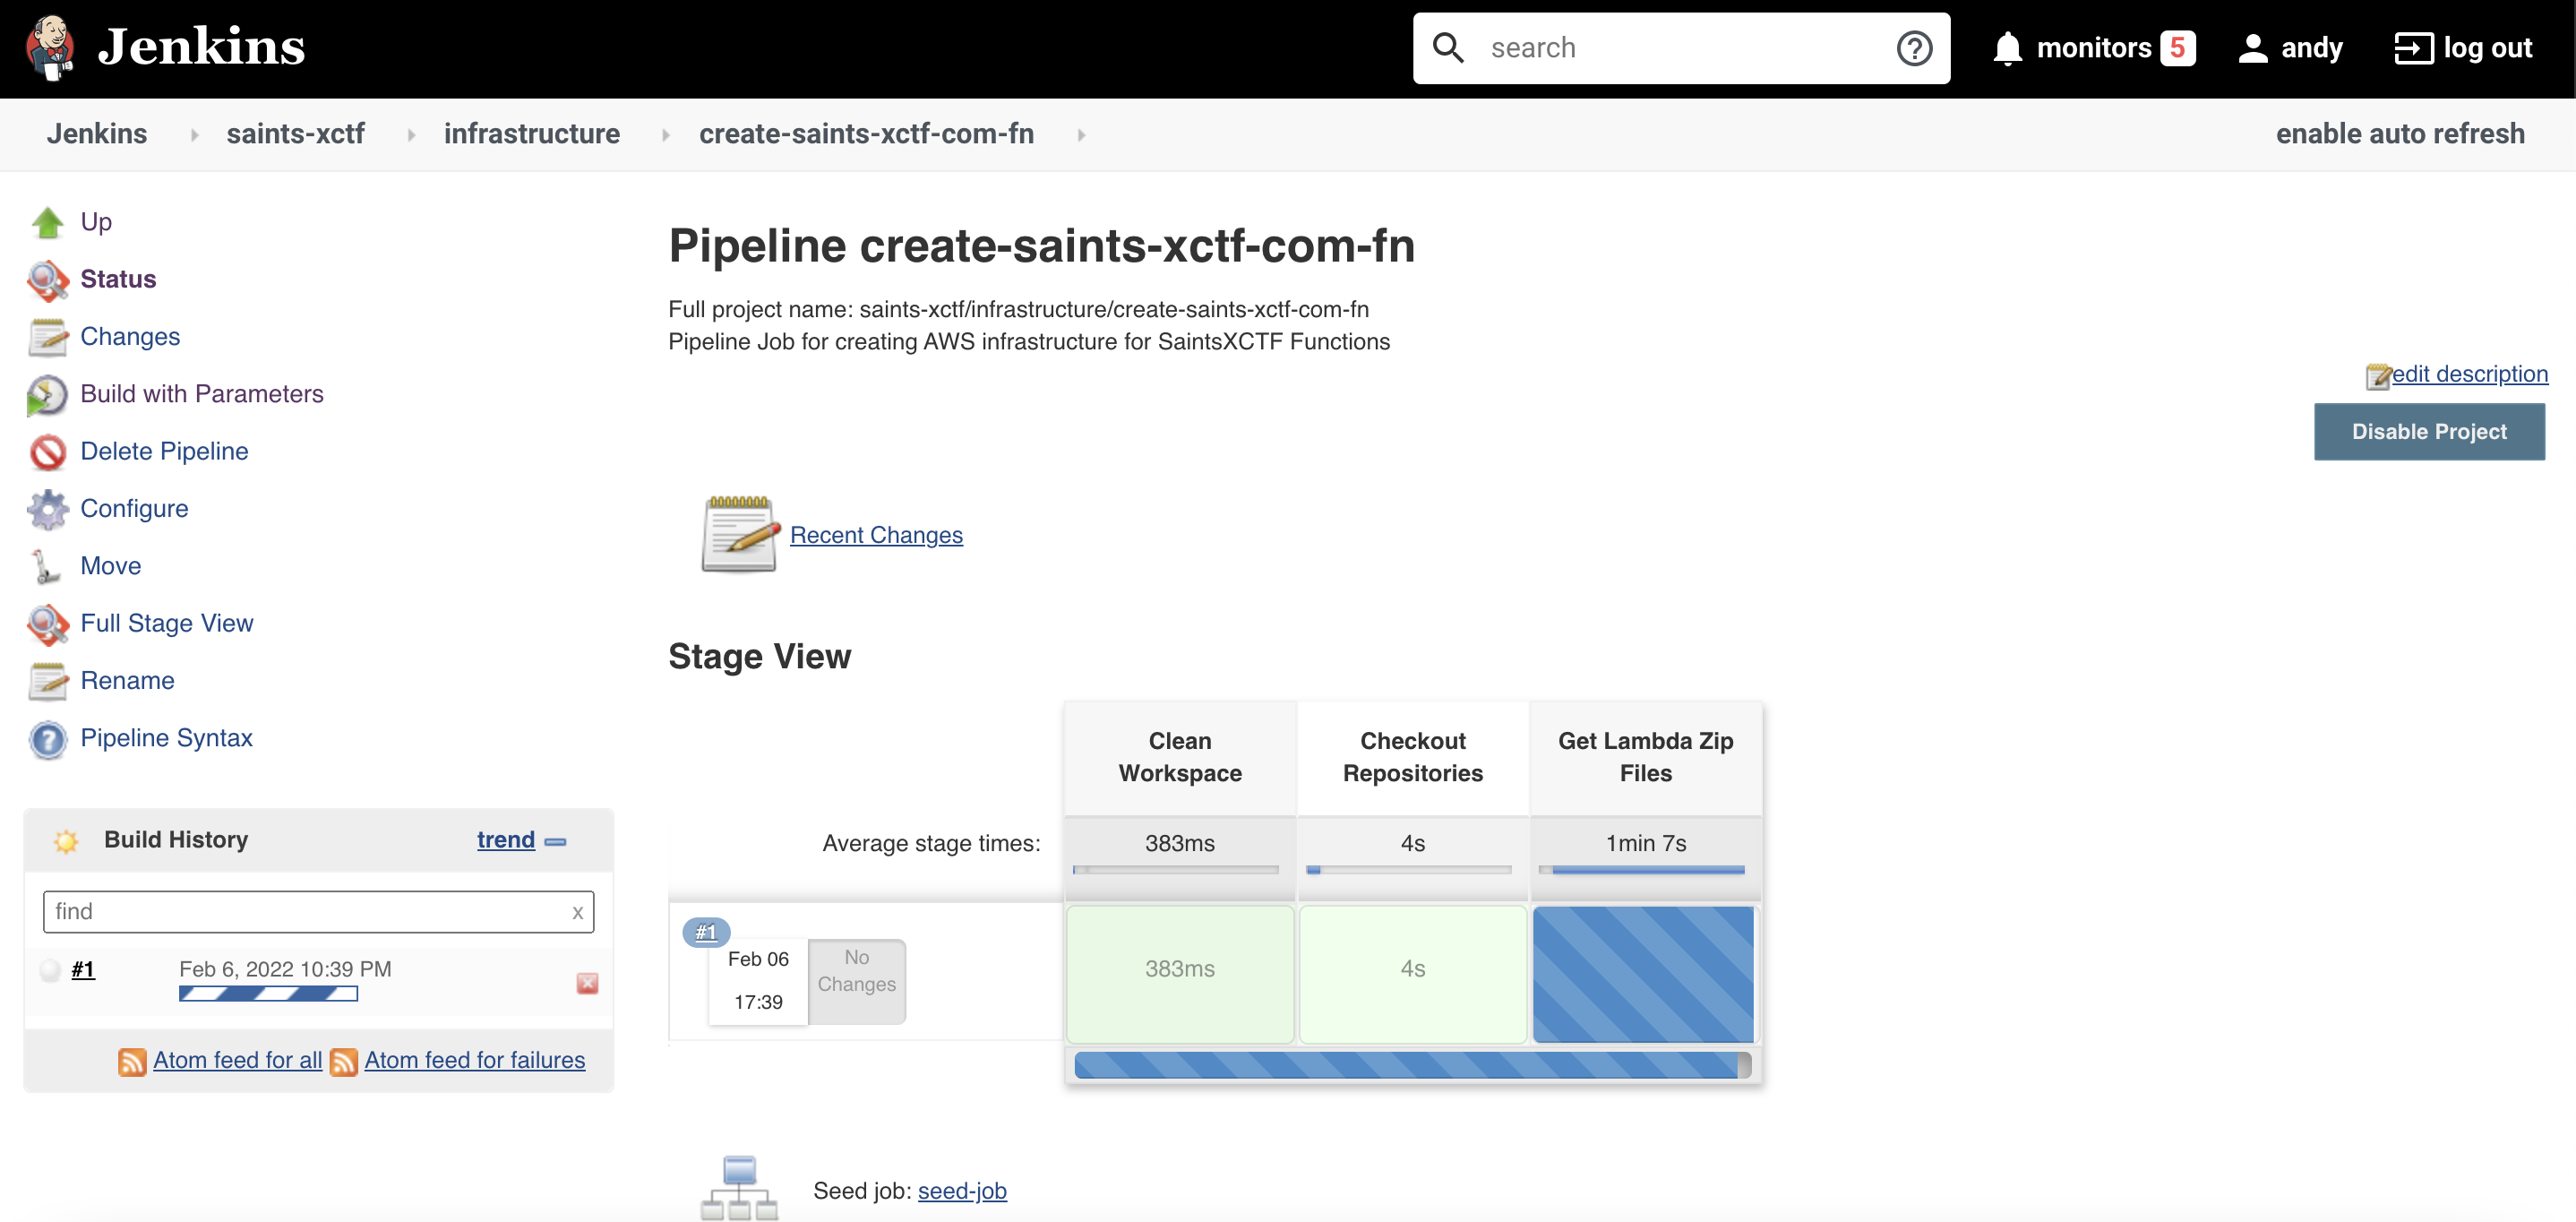The image size is (2576, 1222).
Task: Open the Configure page
Action: [x=134, y=508]
